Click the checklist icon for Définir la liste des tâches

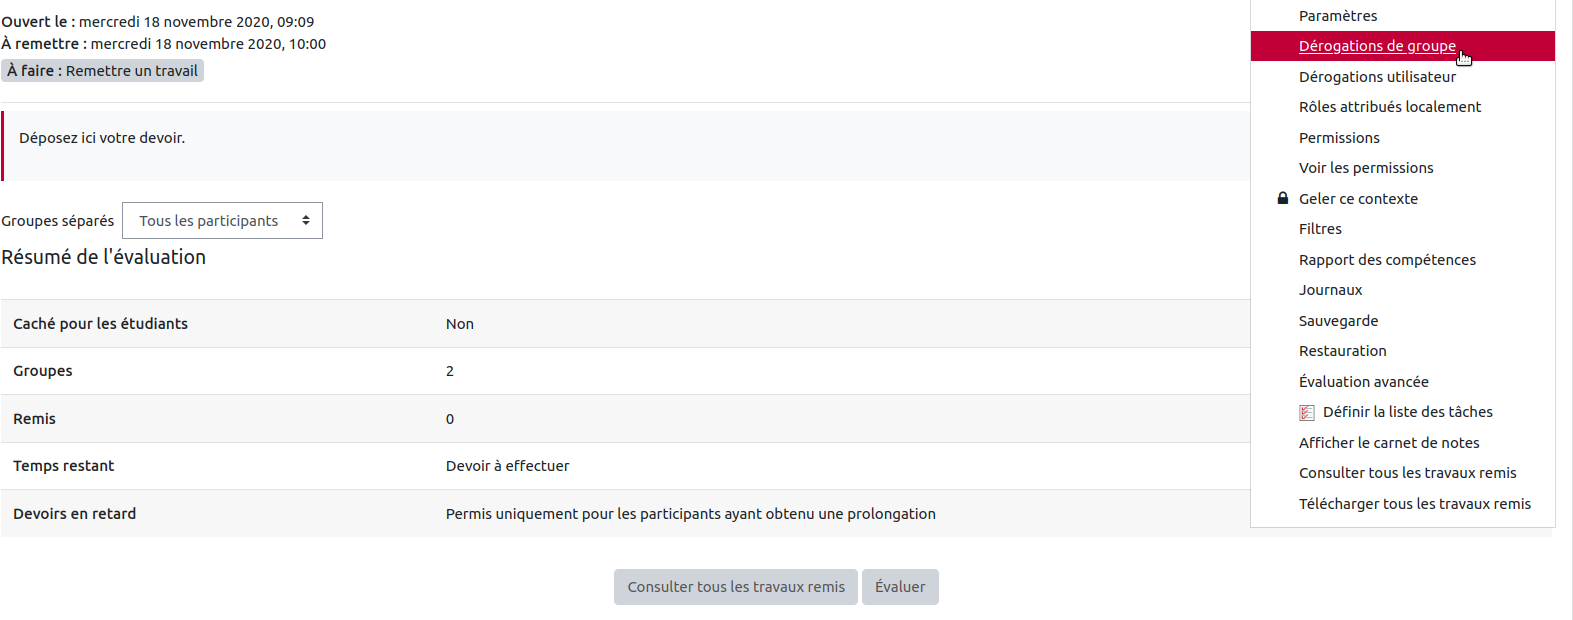tap(1307, 412)
